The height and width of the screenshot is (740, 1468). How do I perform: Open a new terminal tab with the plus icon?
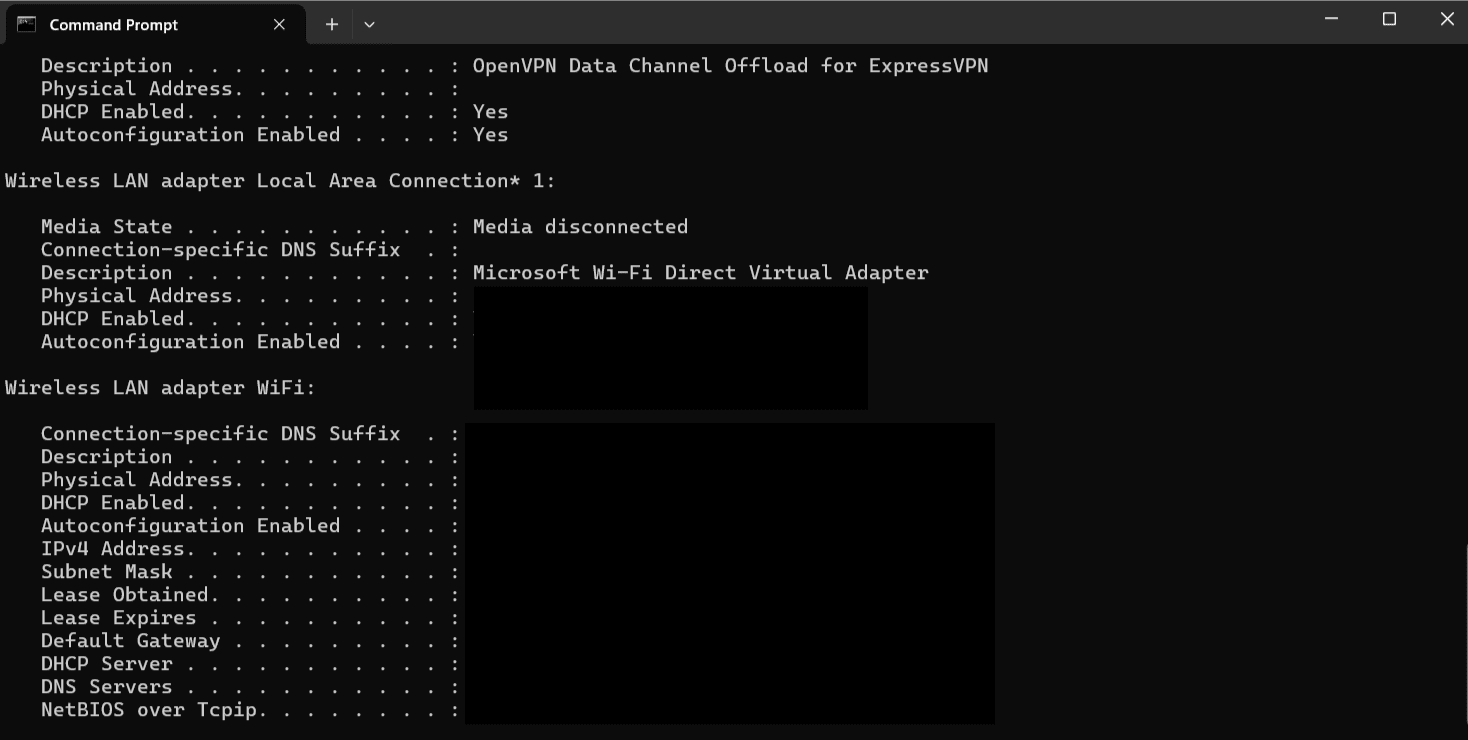pyautogui.click(x=331, y=24)
